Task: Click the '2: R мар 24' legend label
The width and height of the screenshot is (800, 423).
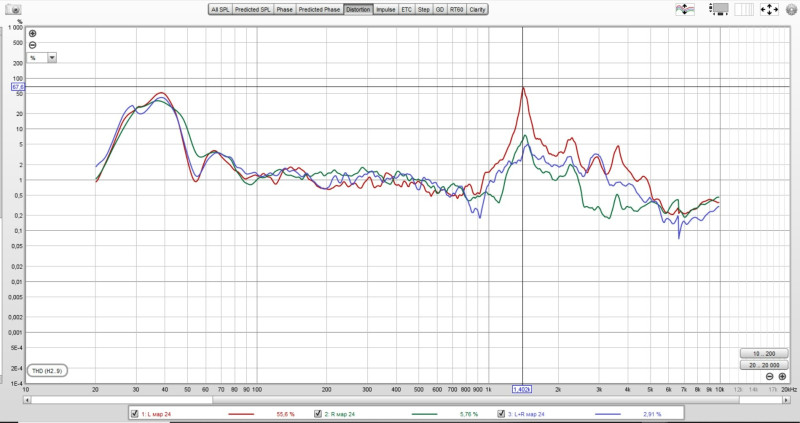Action: coord(339,414)
